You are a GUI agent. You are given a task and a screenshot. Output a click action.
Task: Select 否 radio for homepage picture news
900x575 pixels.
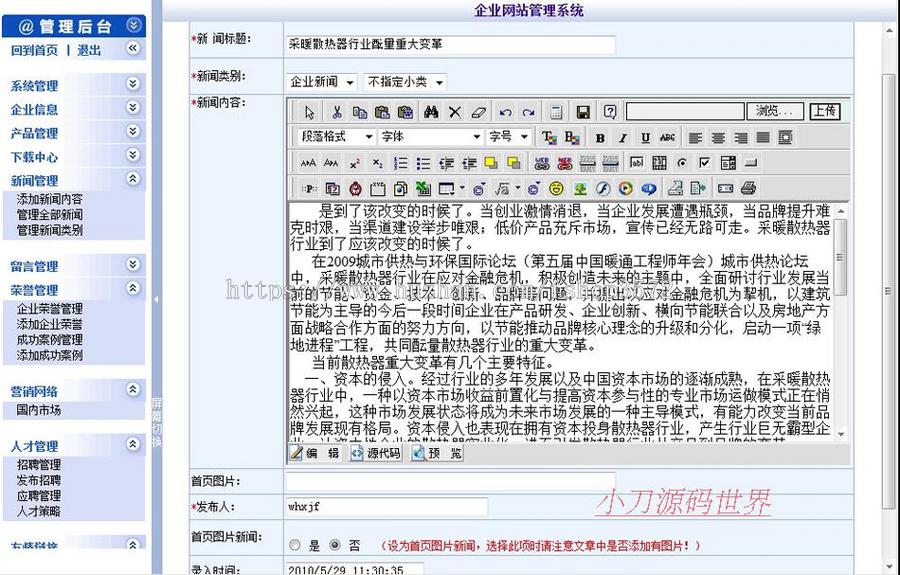335,545
